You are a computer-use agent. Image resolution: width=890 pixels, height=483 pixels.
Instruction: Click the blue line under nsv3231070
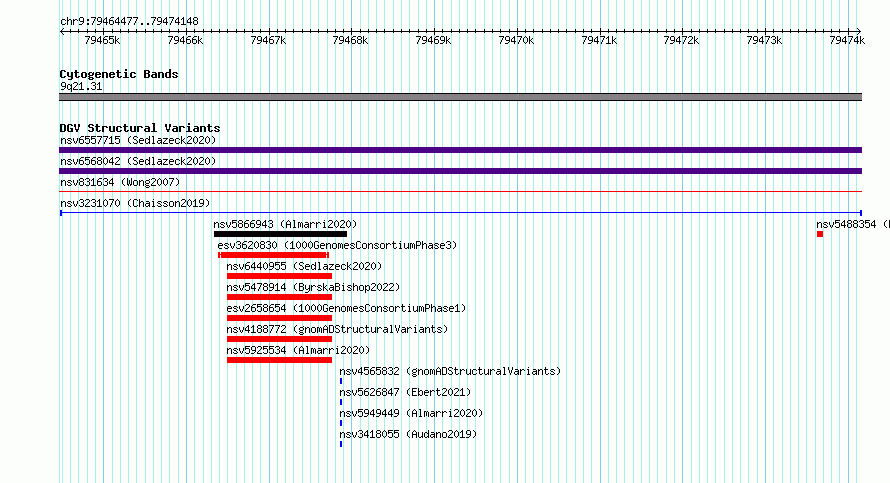(x=460, y=213)
